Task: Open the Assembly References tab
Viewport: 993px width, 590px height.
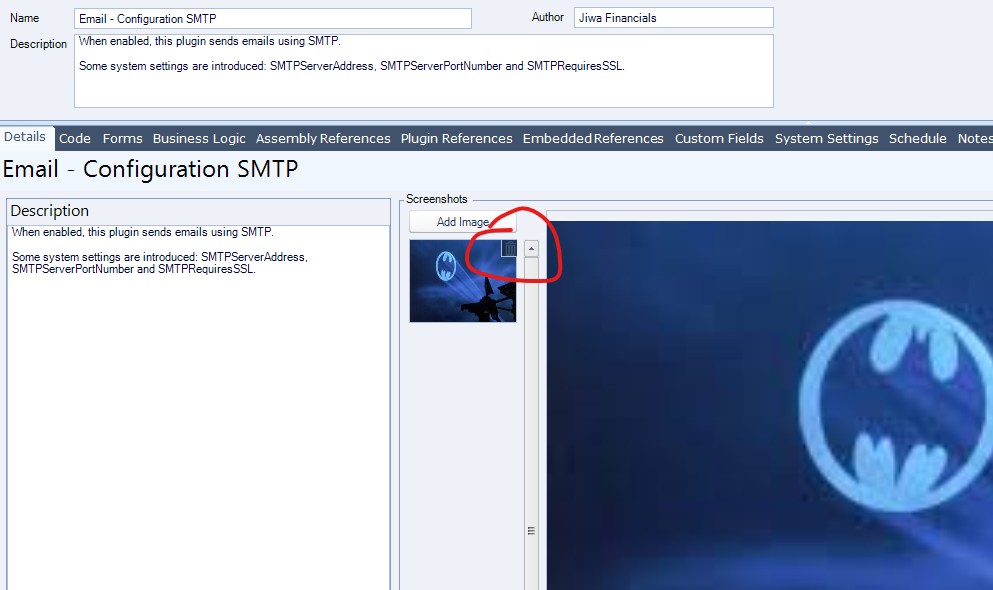Action: [323, 138]
